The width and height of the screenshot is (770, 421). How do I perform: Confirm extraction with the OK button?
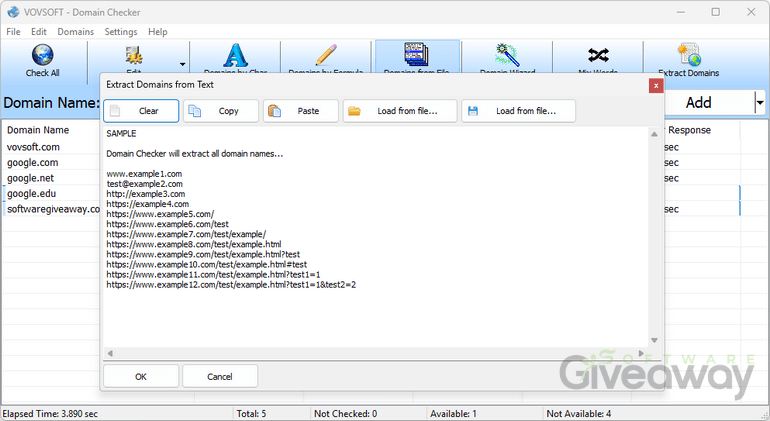140,376
